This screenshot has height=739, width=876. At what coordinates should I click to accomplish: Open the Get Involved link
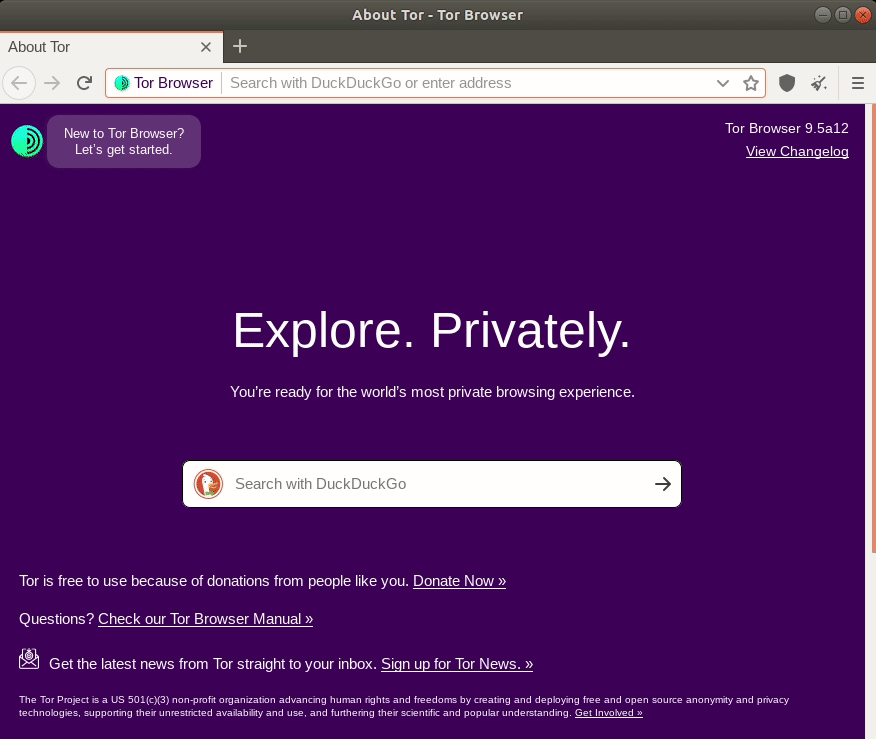tap(608, 713)
